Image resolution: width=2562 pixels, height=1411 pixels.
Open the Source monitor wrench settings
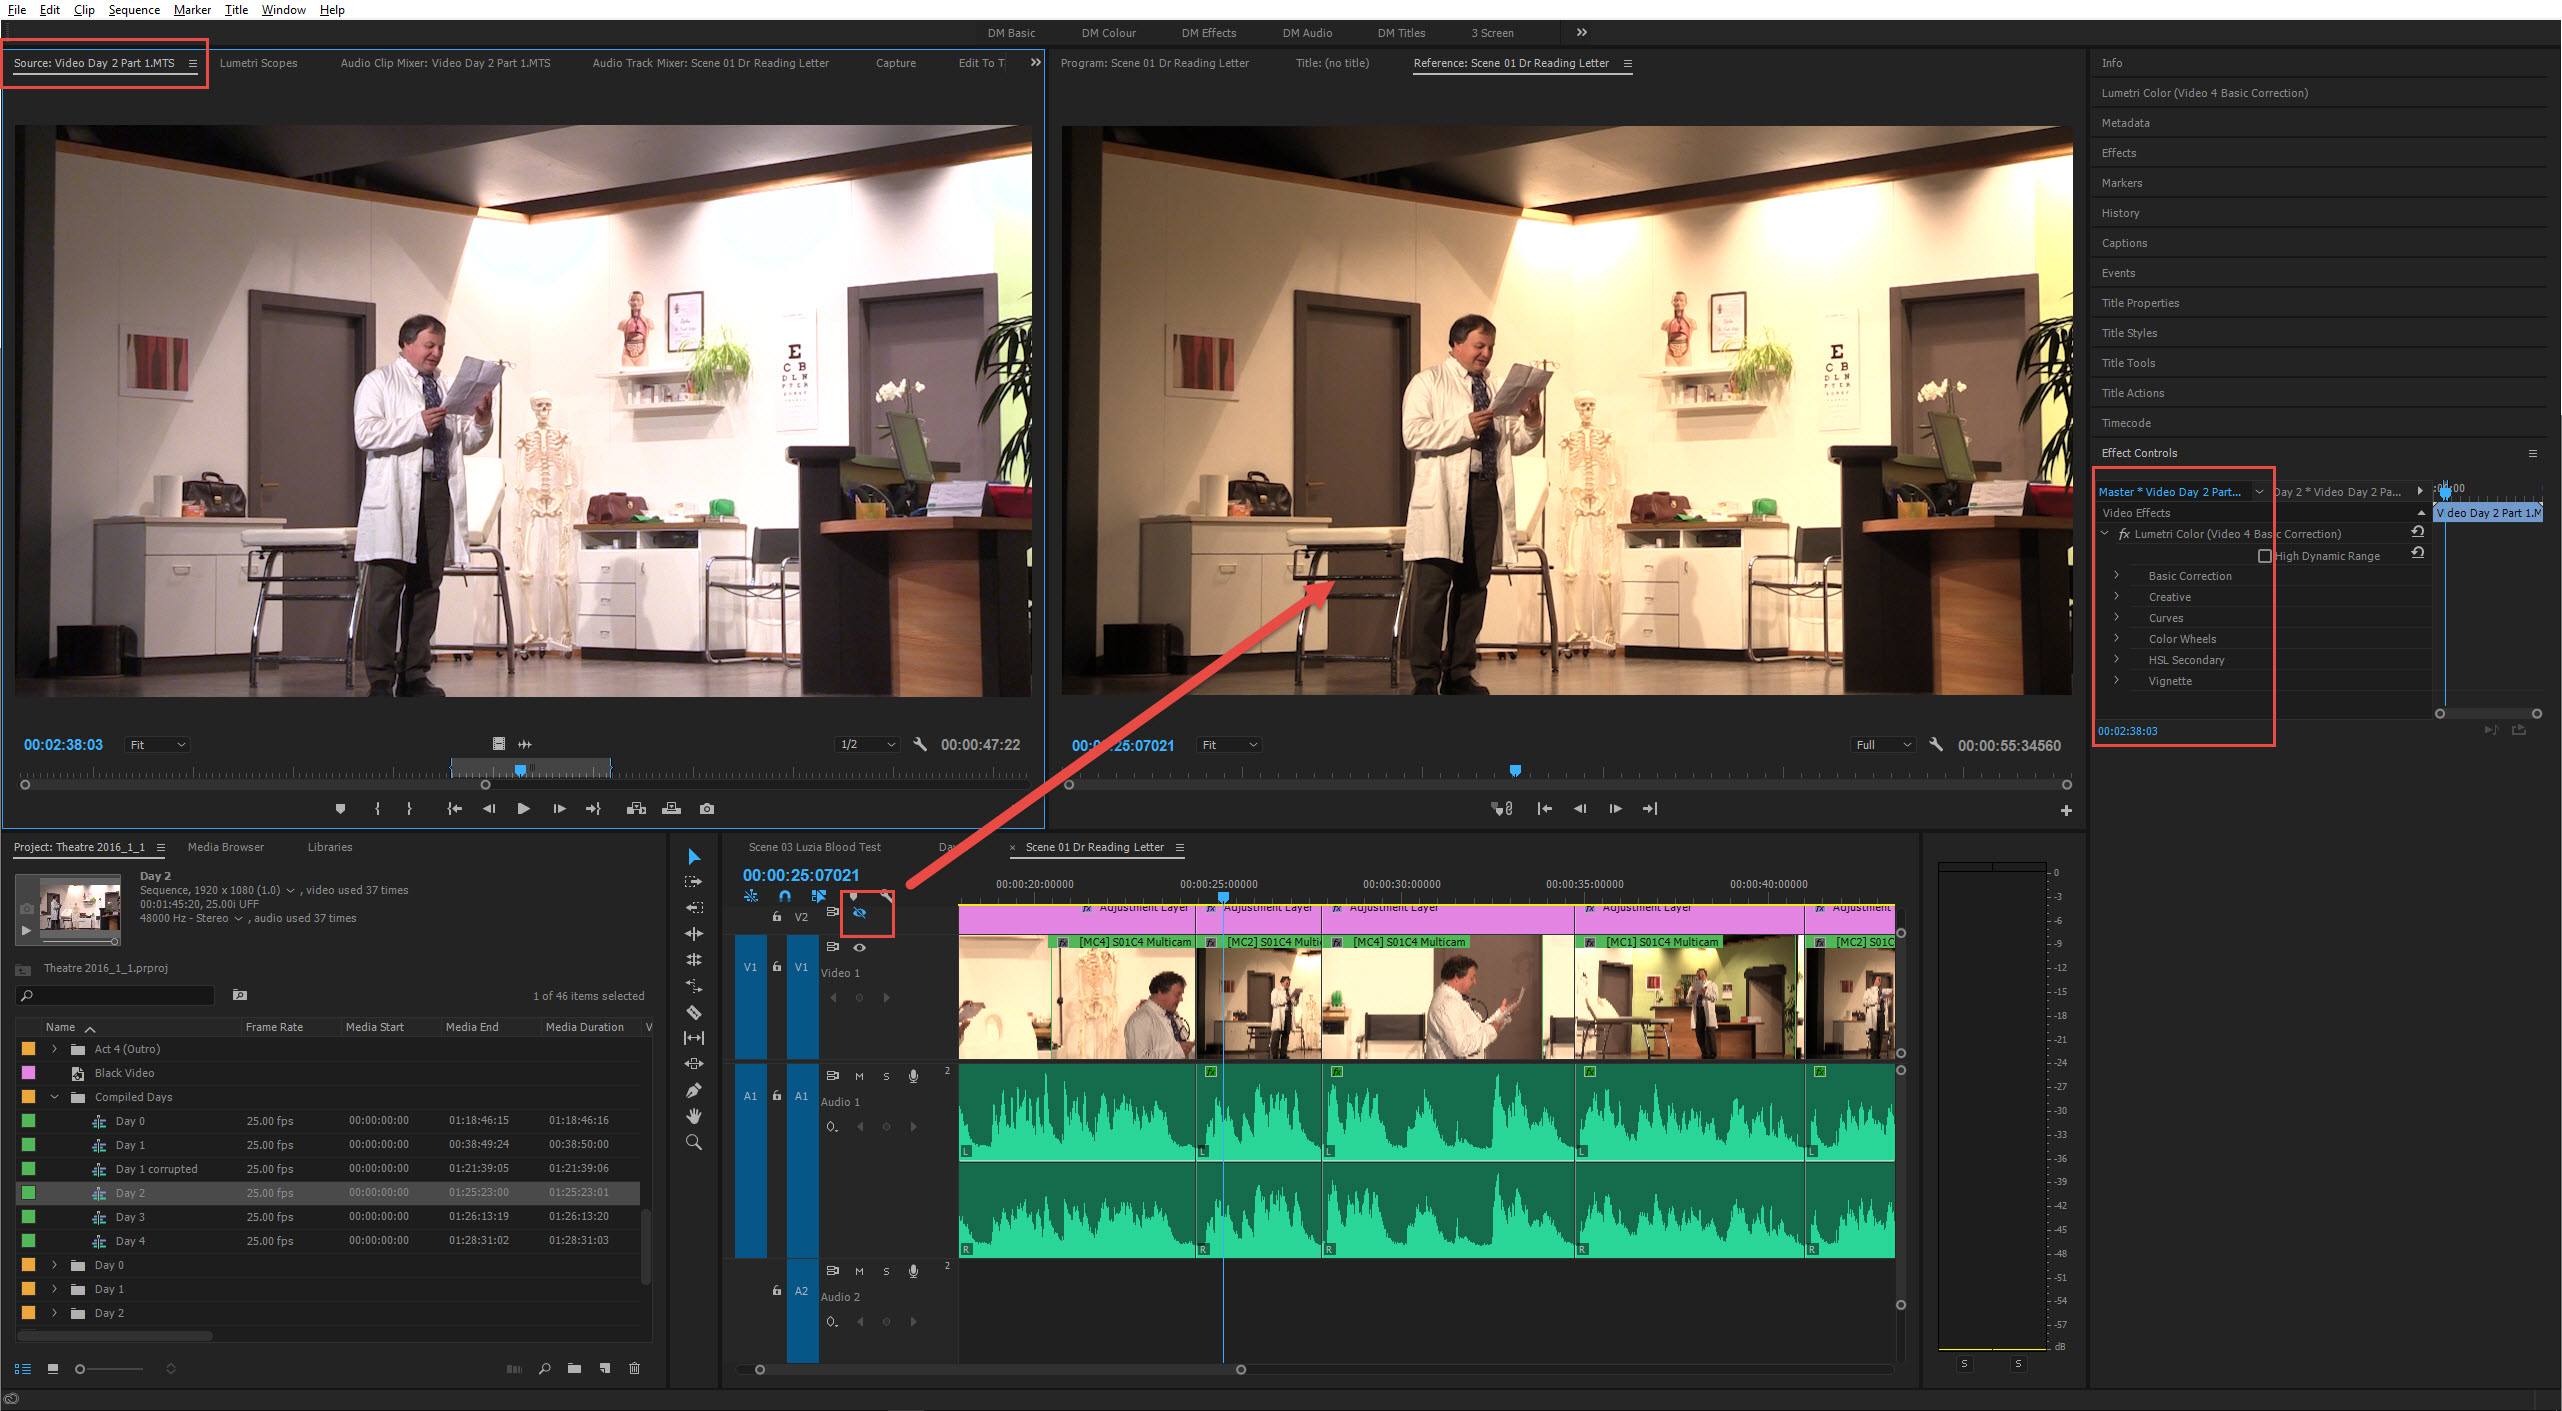click(920, 745)
